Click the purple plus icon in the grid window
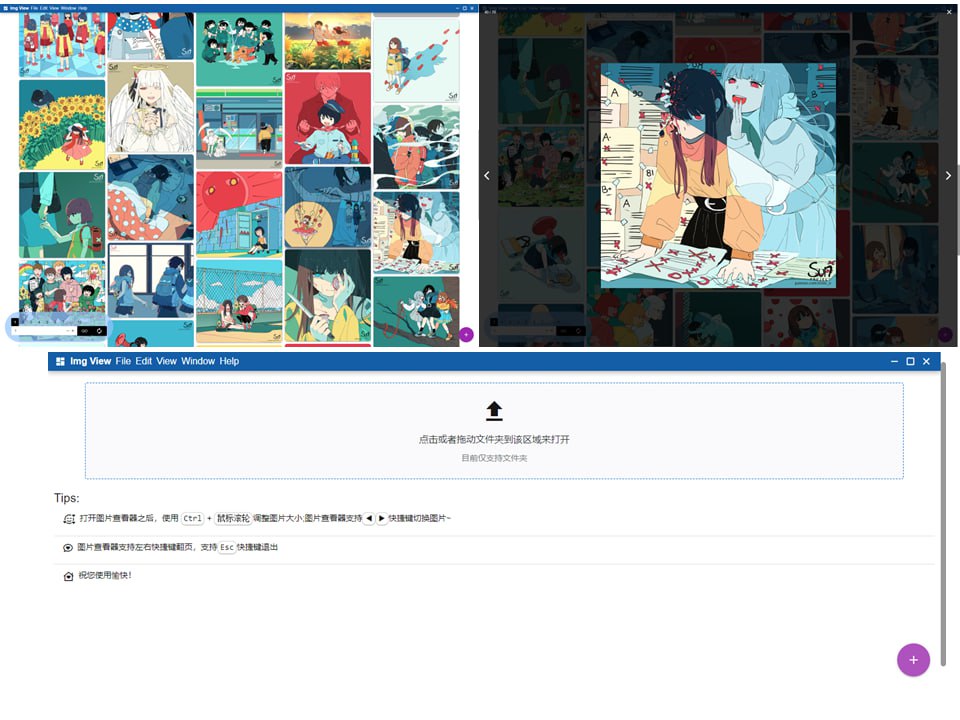The image size is (960, 720). pyautogui.click(x=465, y=335)
